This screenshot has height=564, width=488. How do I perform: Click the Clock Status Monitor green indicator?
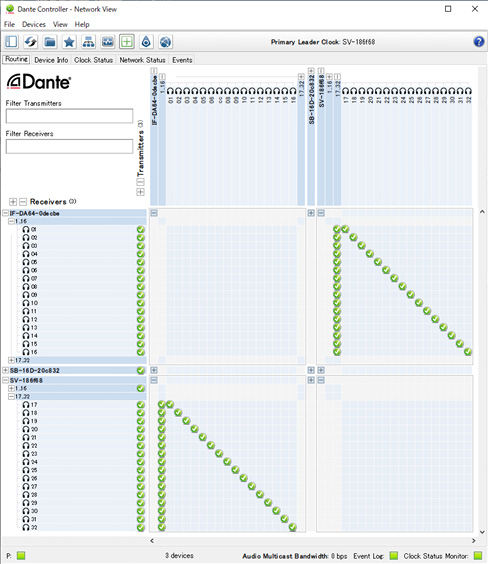(478, 555)
